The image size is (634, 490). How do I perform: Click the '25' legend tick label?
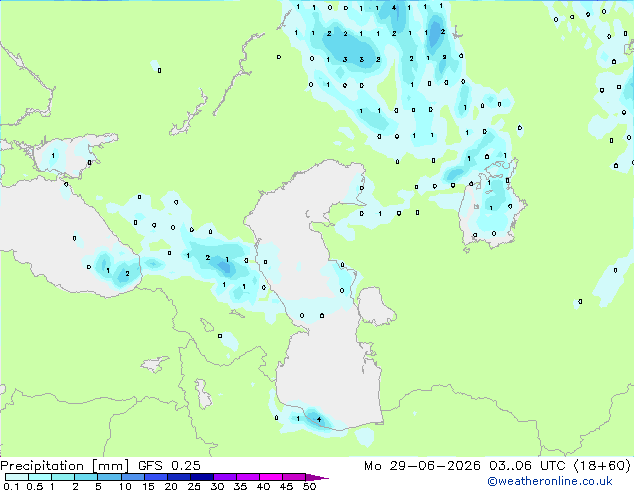click(194, 486)
